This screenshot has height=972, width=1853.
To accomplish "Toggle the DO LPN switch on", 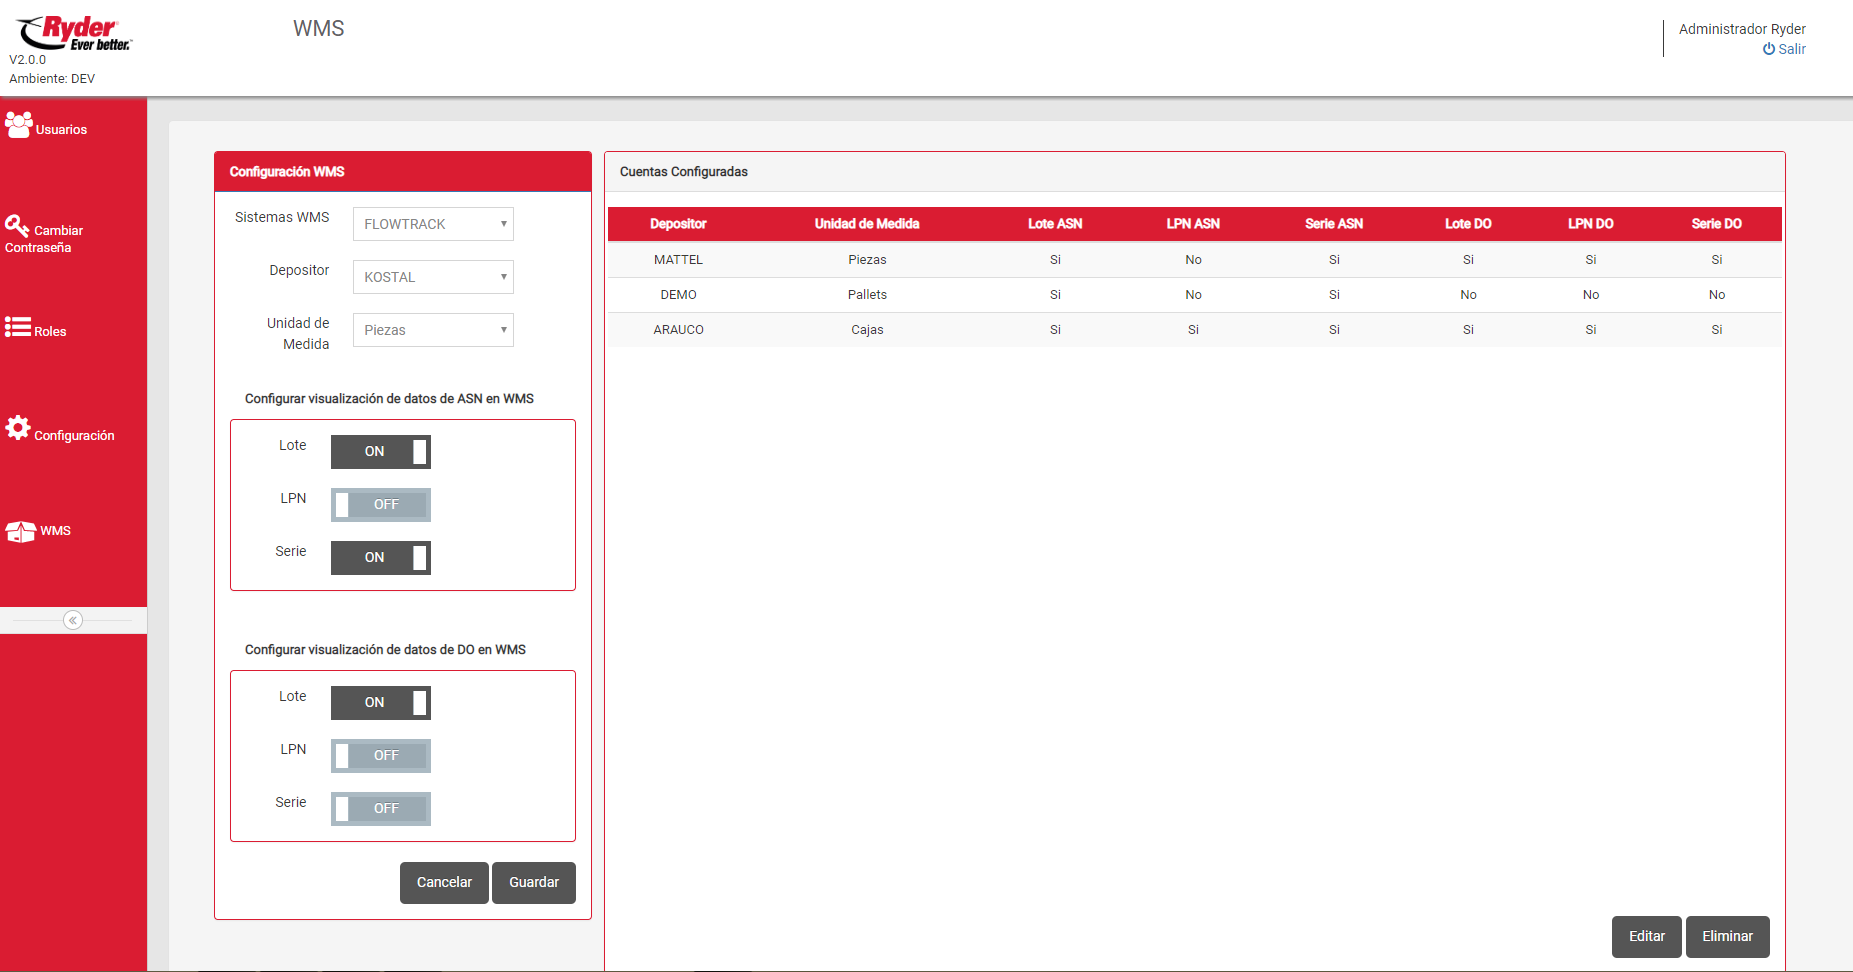I will tap(380, 756).
